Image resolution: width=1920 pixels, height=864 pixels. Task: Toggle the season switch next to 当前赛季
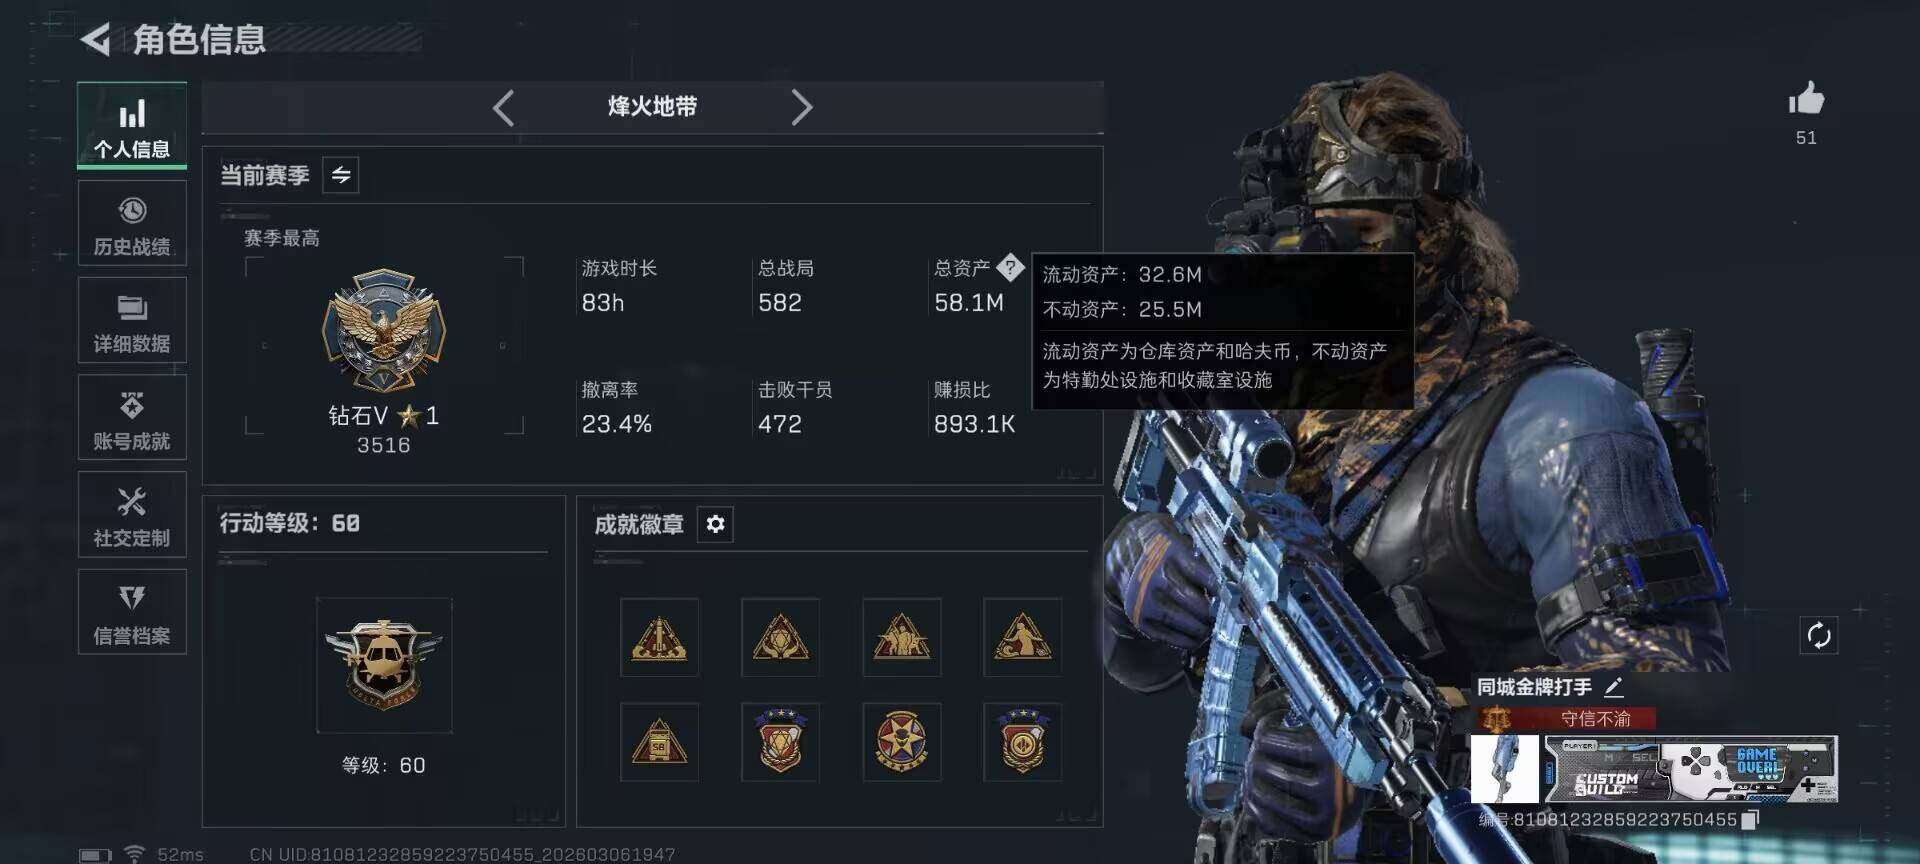pos(341,176)
